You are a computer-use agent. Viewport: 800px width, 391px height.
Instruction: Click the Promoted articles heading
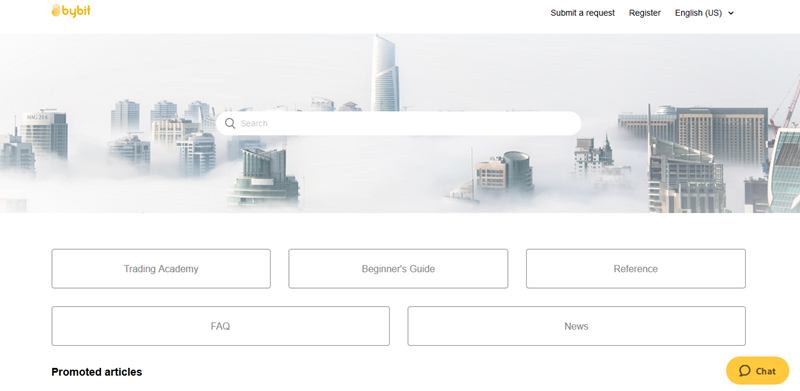tap(97, 372)
